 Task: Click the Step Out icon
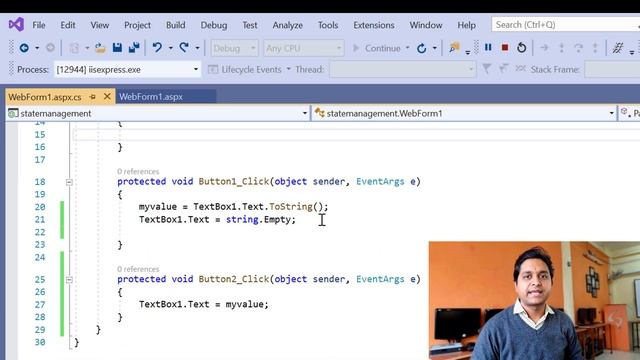point(595,48)
